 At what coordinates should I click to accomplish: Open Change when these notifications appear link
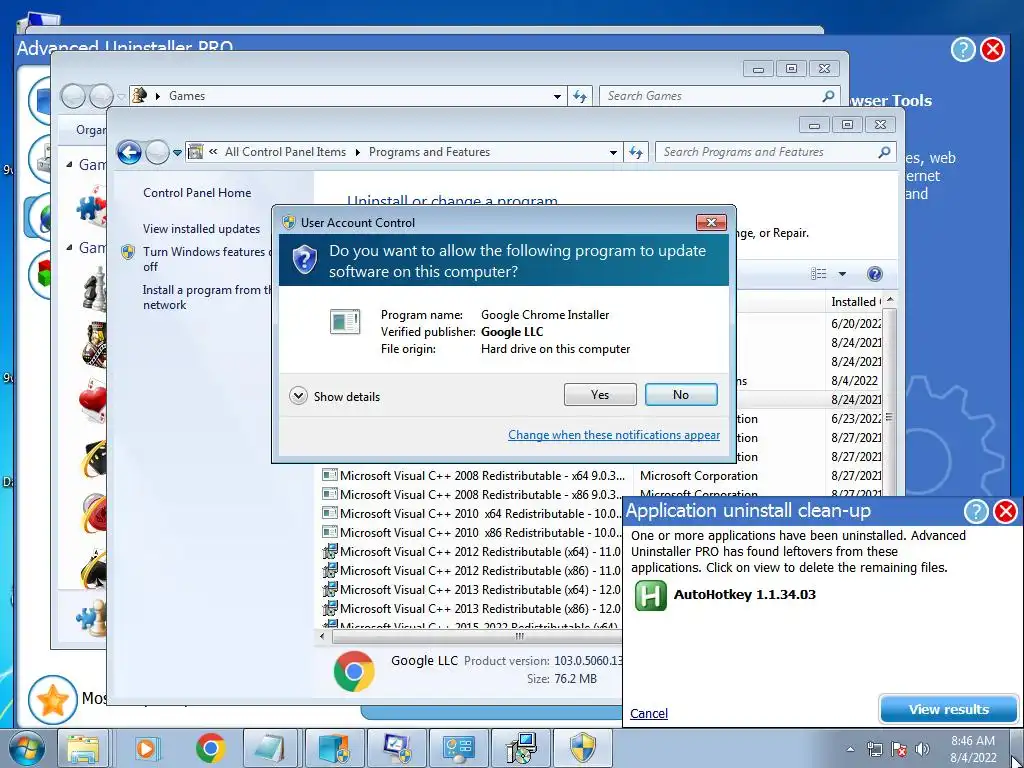614,435
